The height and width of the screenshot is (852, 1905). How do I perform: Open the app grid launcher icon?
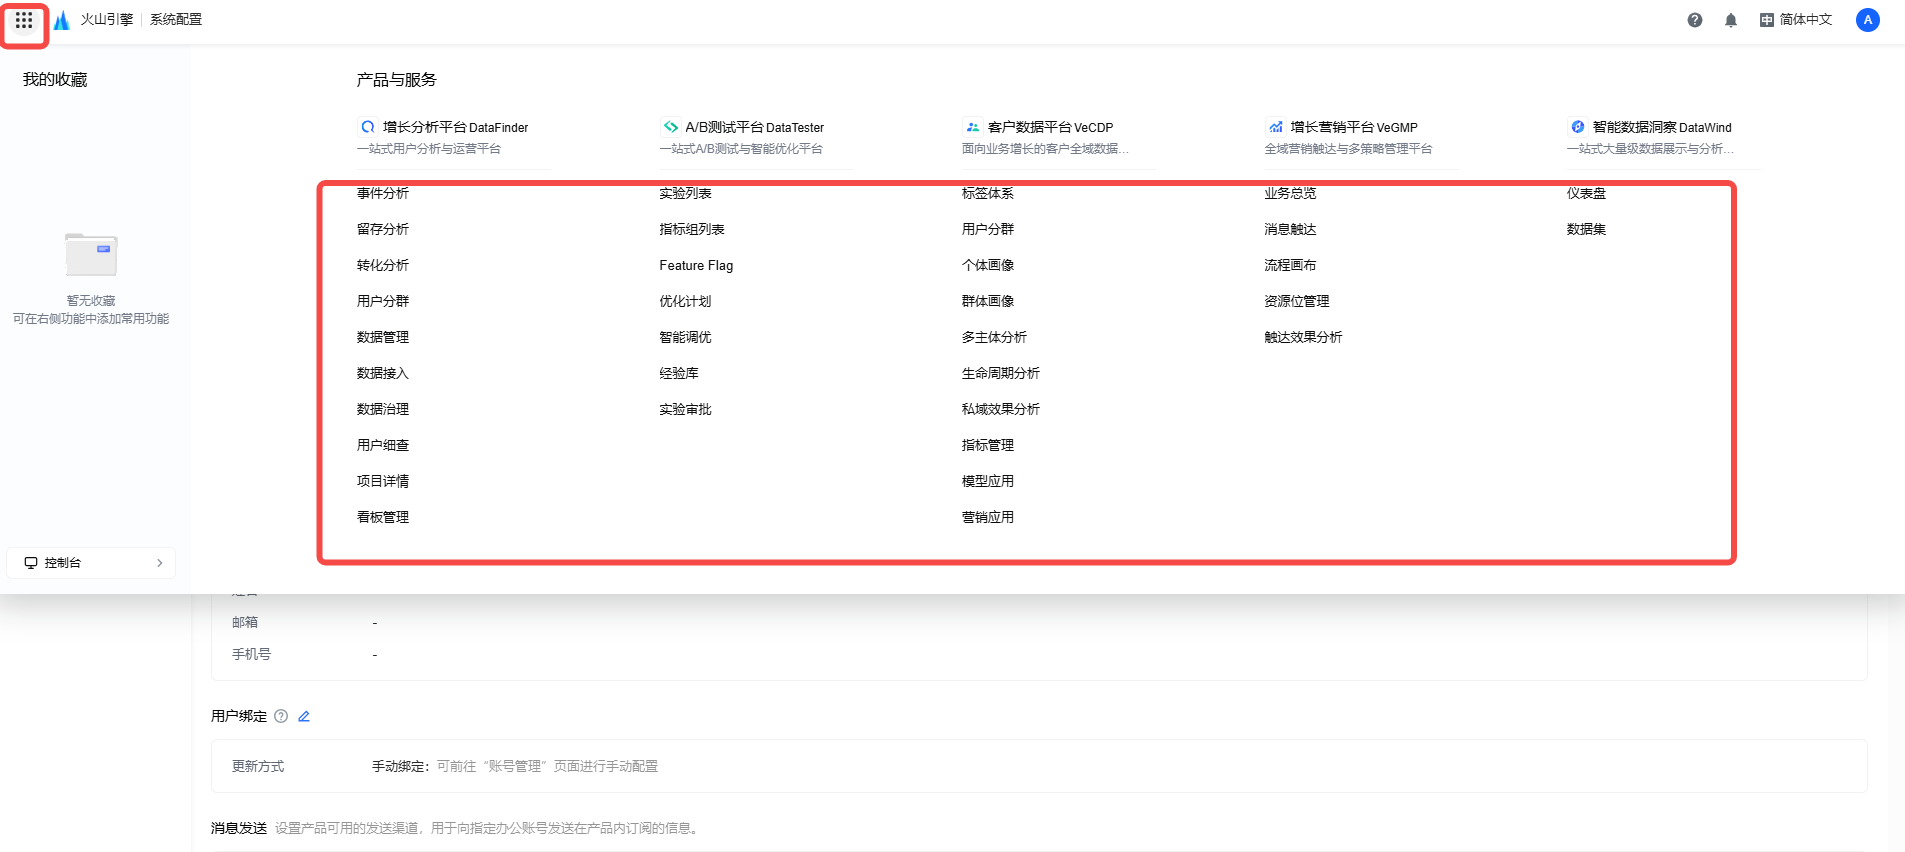point(24,20)
